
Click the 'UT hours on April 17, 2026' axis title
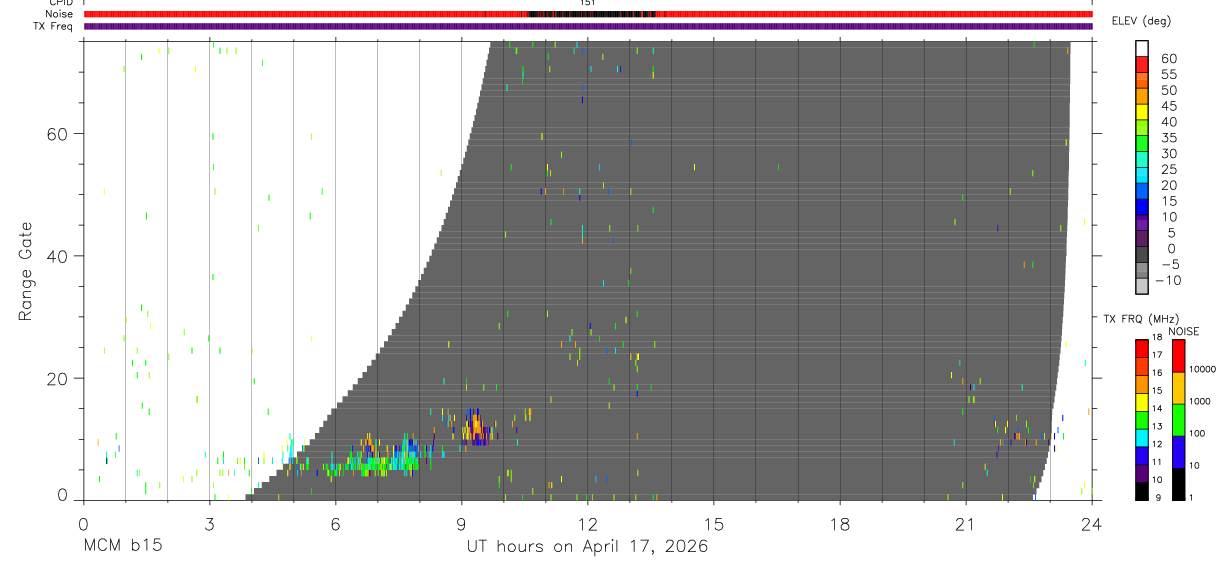[587, 547]
